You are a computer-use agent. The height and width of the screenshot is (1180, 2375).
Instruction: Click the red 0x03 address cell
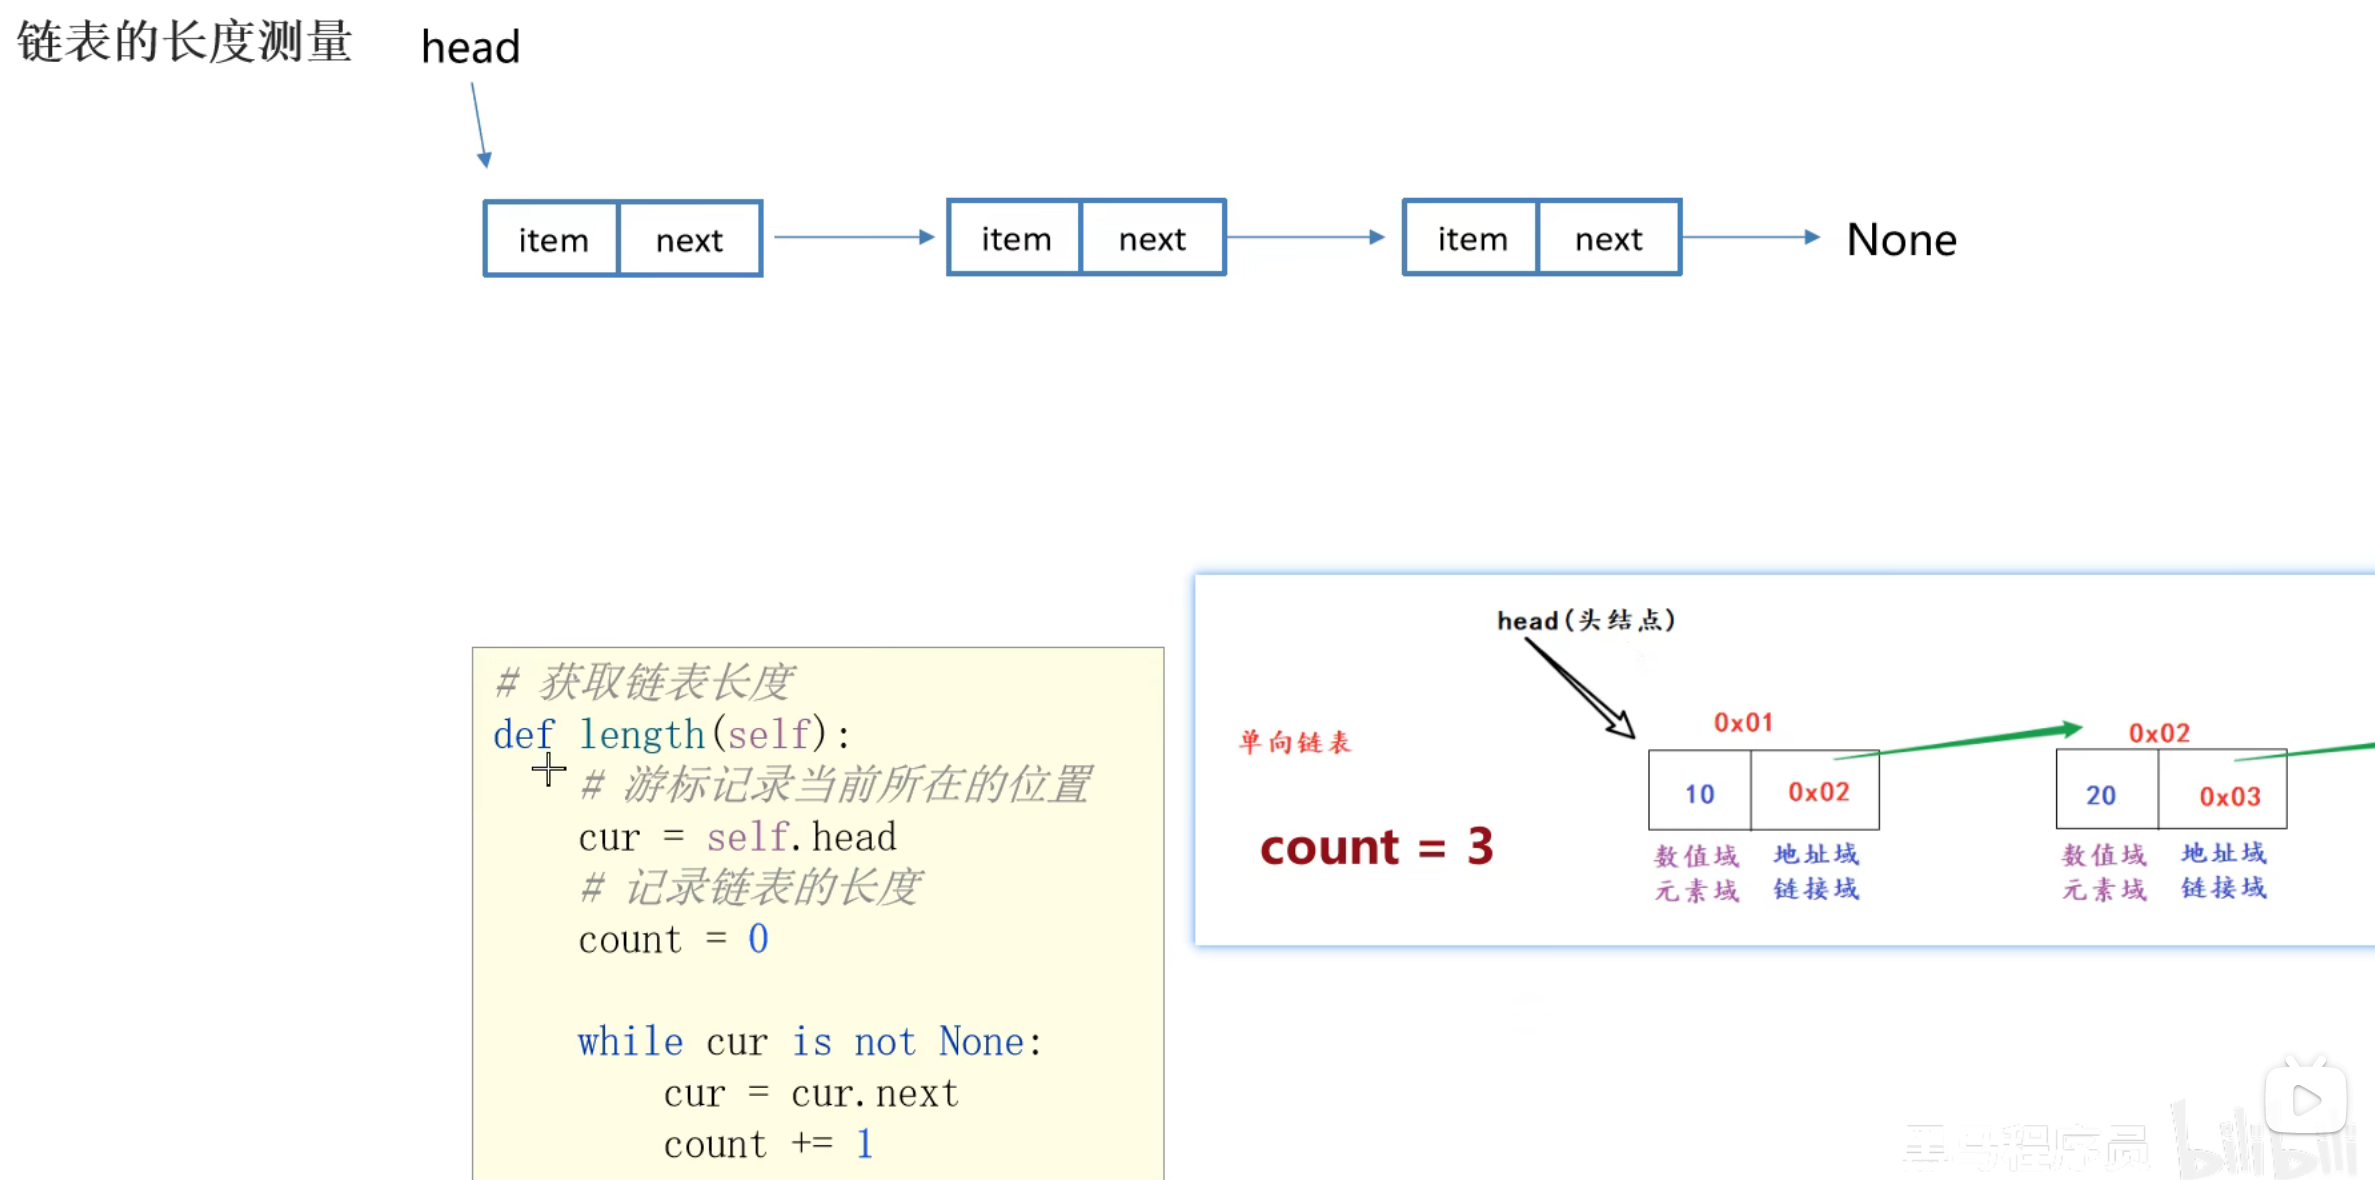[x=2229, y=796]
